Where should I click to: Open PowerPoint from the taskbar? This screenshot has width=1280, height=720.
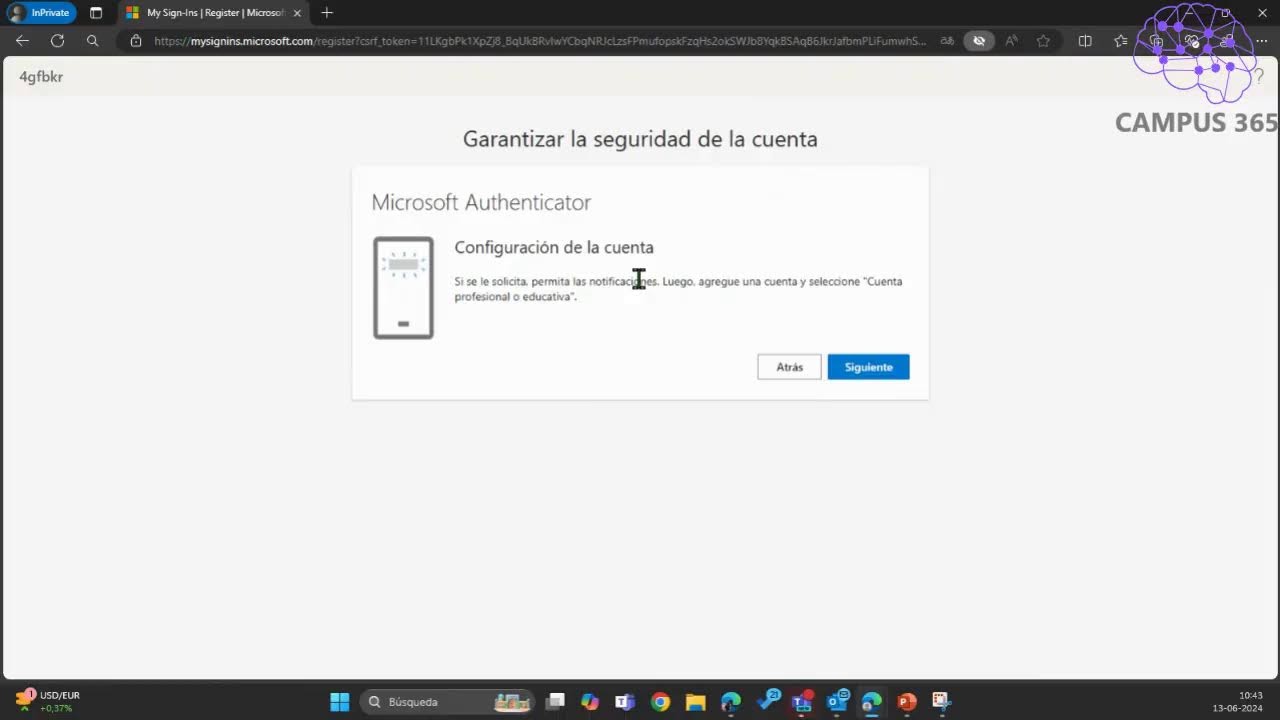tap(907, 702)
